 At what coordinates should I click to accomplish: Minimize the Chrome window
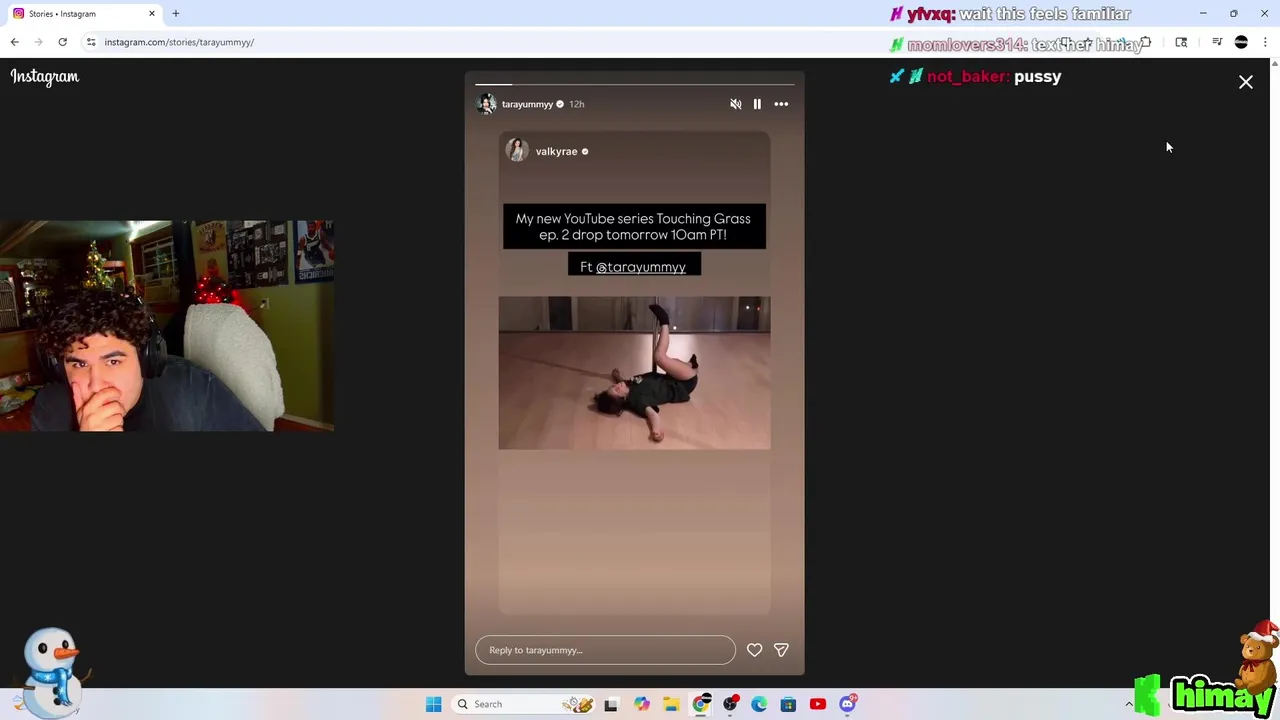[x=1203, y=14]
